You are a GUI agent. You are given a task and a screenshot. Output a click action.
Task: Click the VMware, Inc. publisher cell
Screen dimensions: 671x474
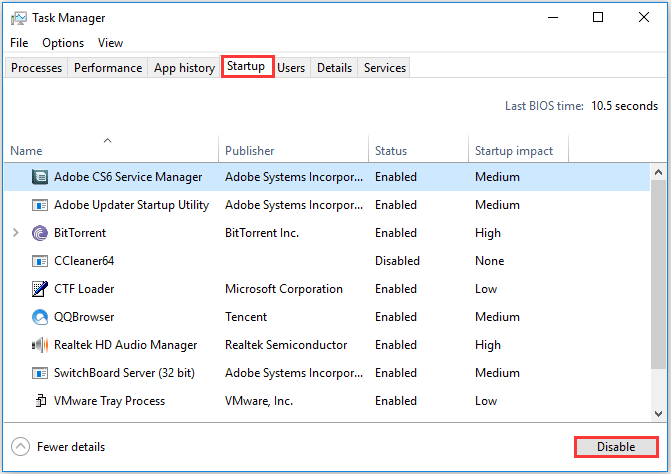coord(259,401)
